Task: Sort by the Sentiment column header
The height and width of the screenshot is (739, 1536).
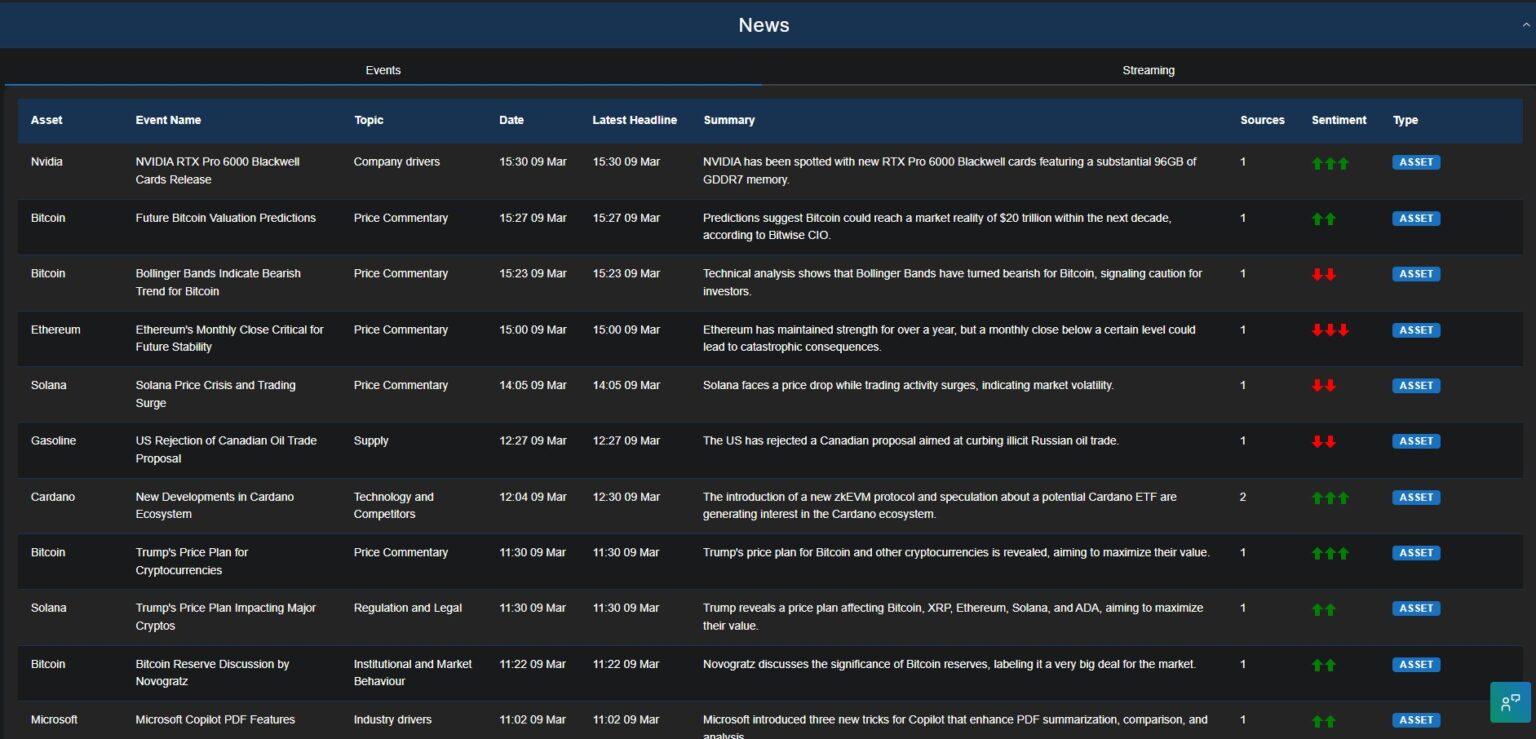Action: pyautogui.click(x=1339, y=120)
